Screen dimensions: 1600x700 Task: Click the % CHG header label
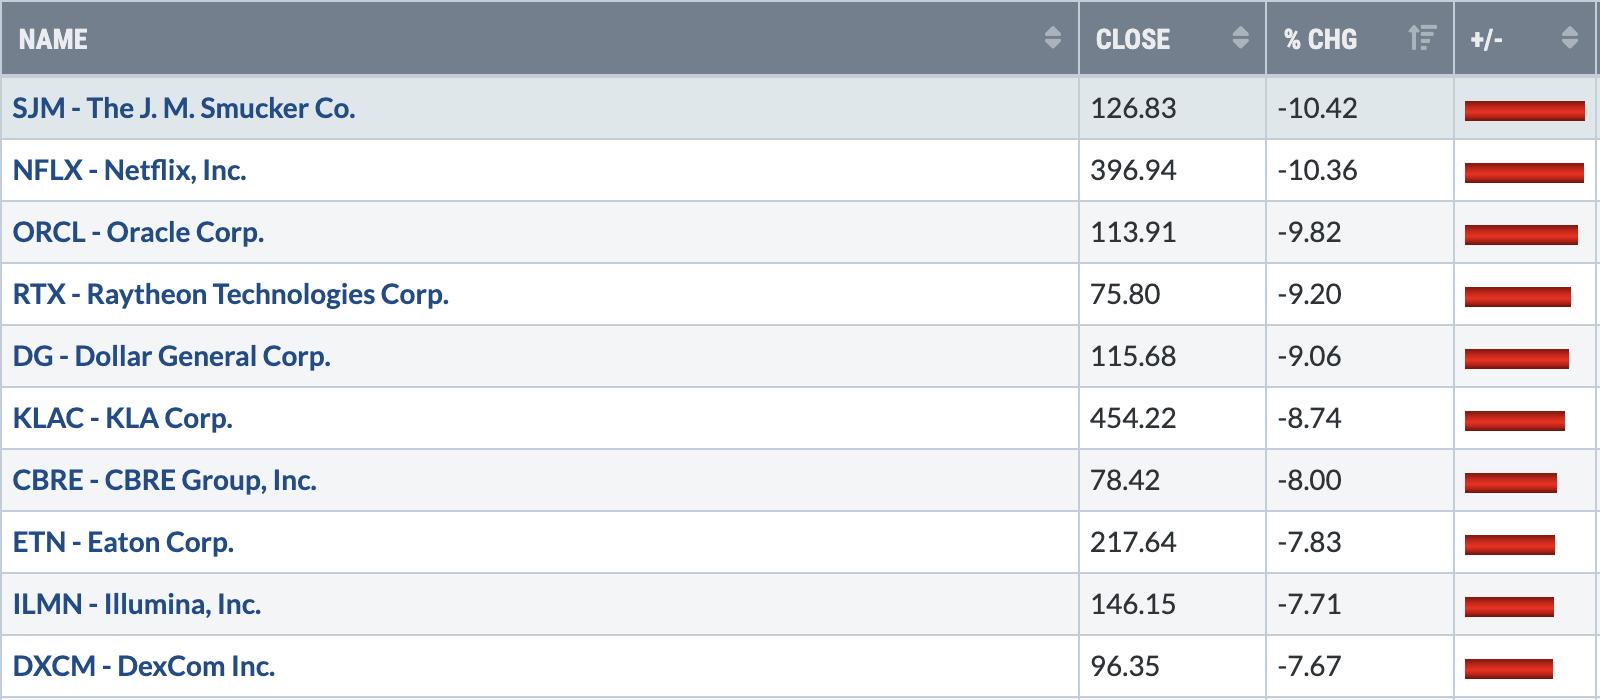click(1321, 39)
